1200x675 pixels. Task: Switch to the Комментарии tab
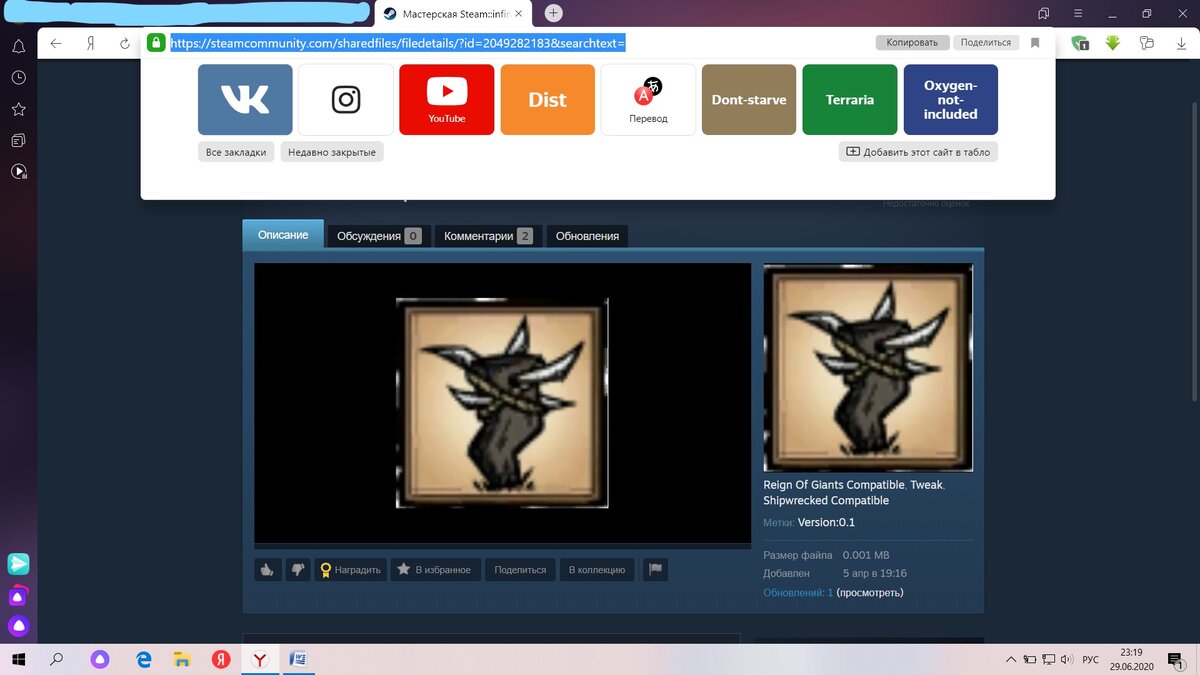point(488,236)
